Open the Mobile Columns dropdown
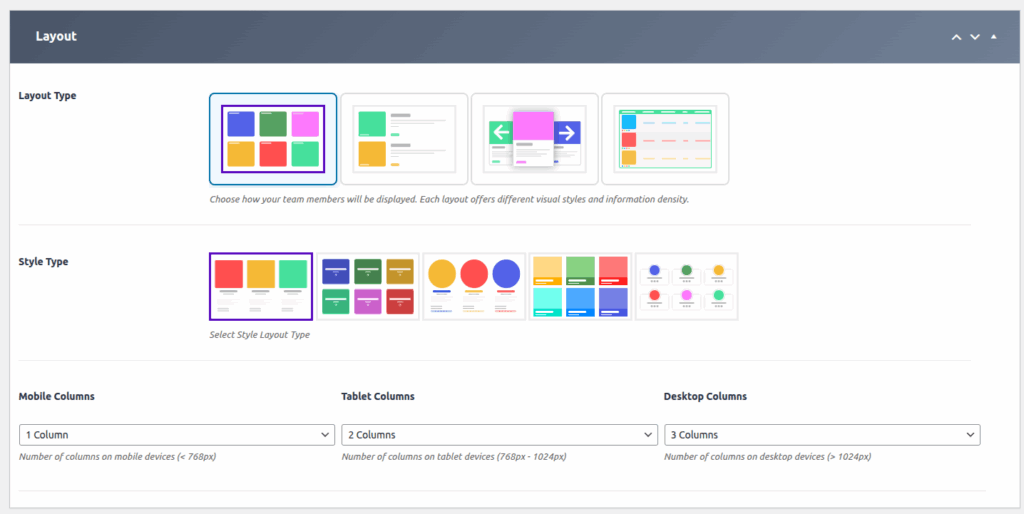The width and height of the screenshot is (1024, 514). click(x=177, y=435)
